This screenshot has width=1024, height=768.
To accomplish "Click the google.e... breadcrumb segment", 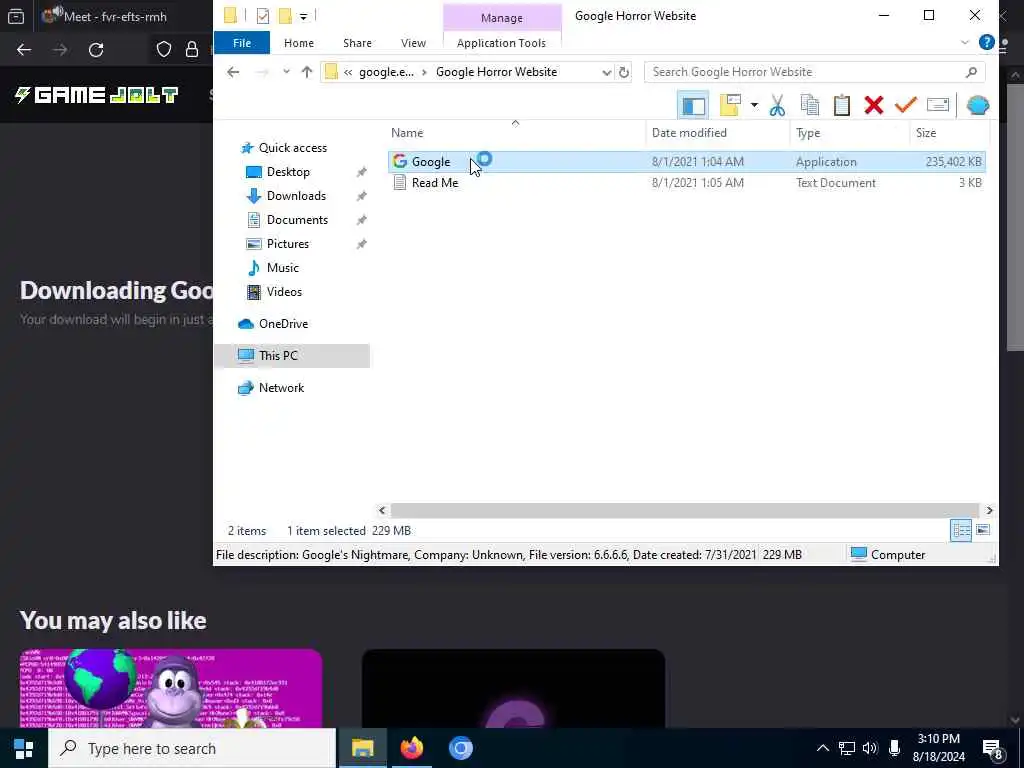I will coord(386,72).
